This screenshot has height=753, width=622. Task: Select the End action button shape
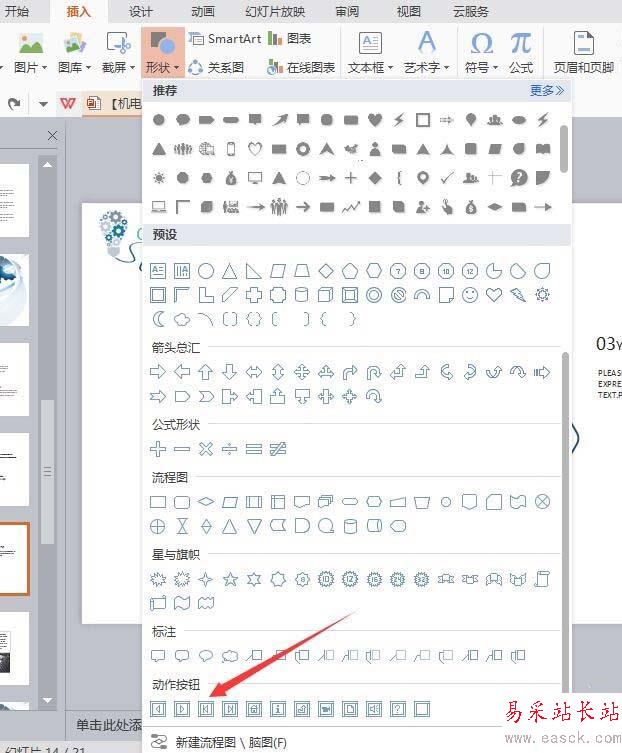tap(230, 709)
